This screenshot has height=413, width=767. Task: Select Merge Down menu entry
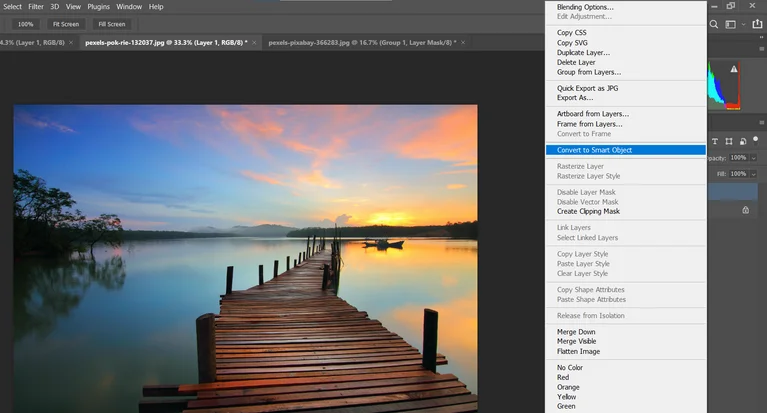click(576, 332)
